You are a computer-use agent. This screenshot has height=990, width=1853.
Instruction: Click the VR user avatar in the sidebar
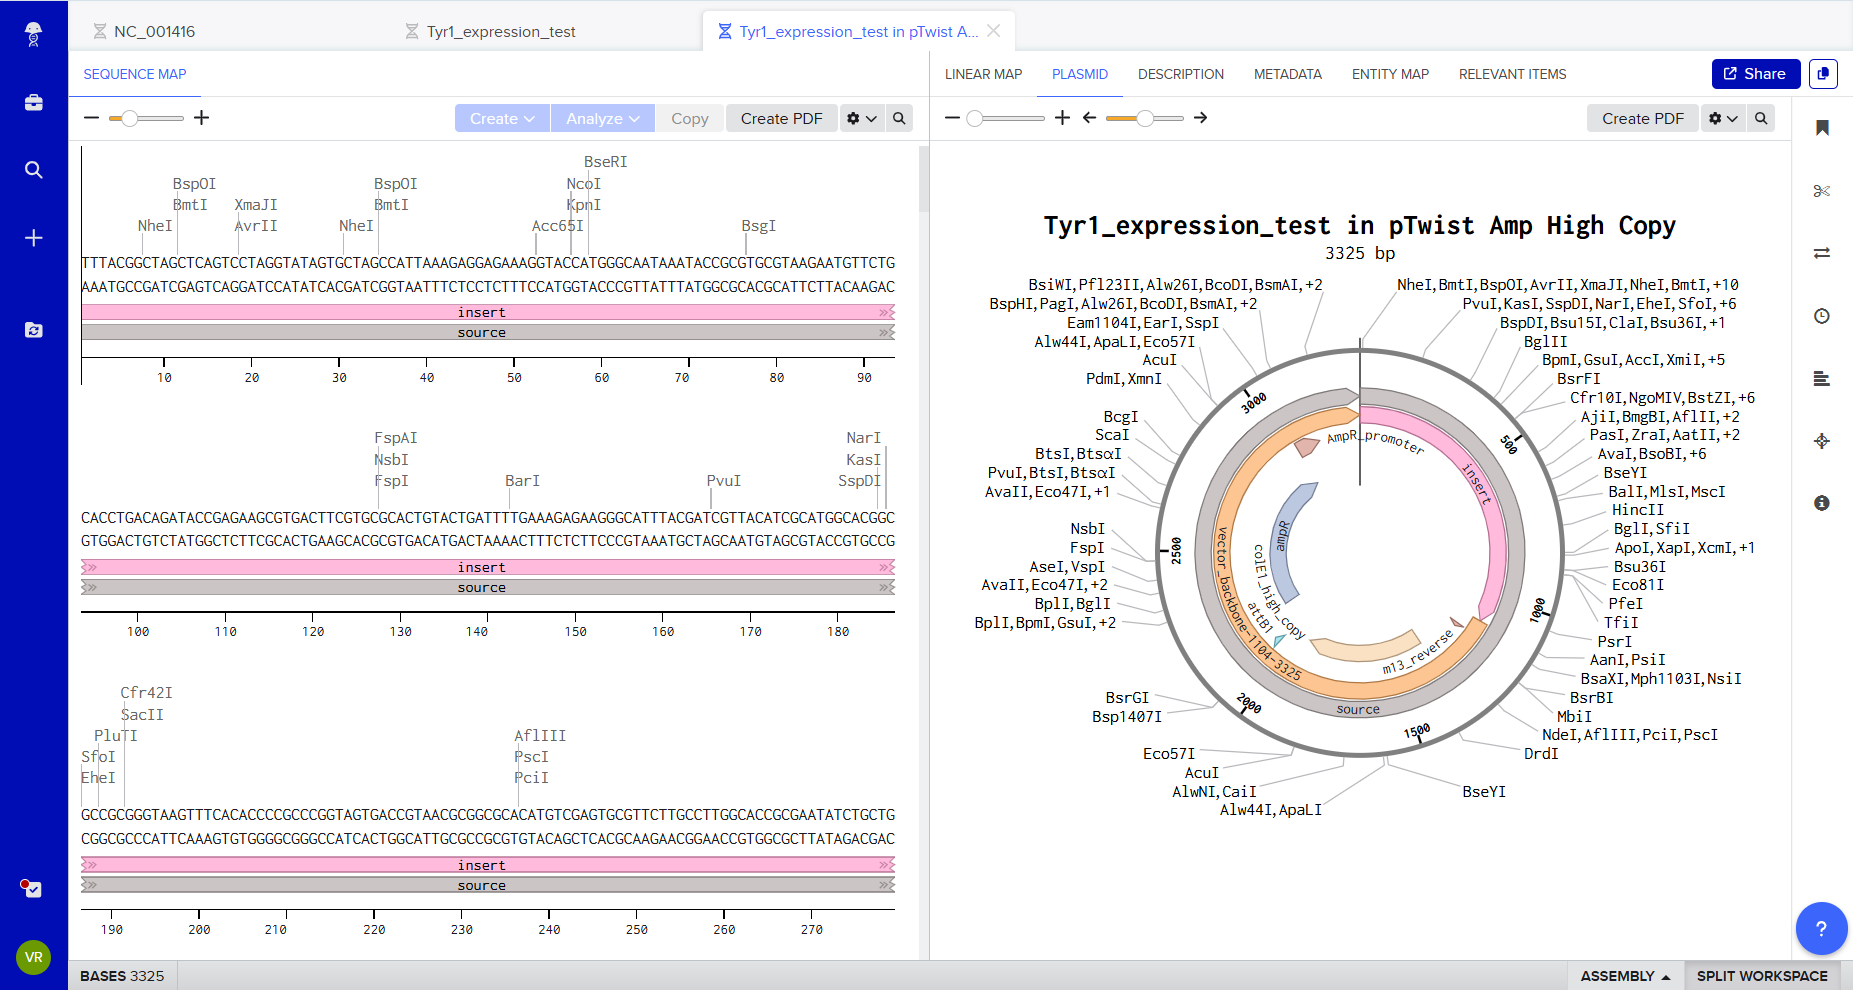pyautogui.click(x=33, y=957)
